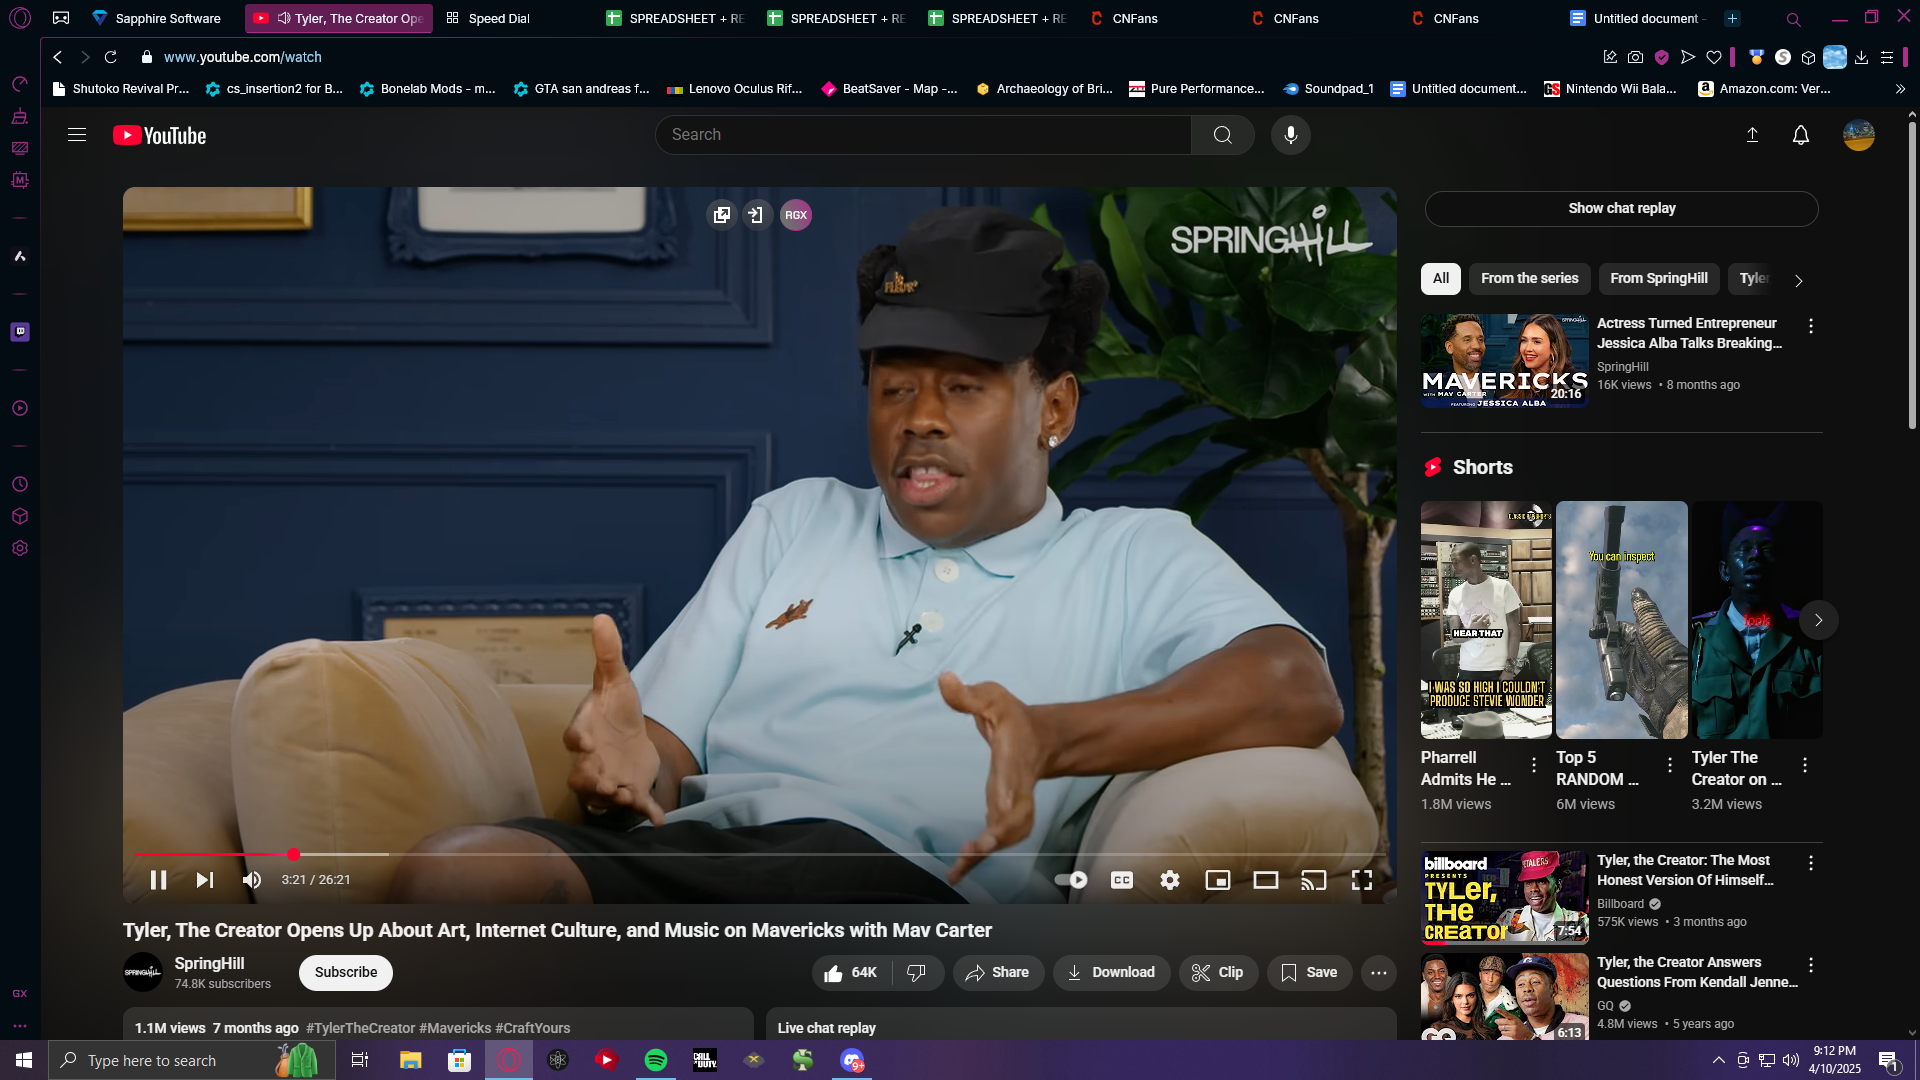Cast video to a TV
This screenshot has height=1080, width=1920.
[1313, 880]
